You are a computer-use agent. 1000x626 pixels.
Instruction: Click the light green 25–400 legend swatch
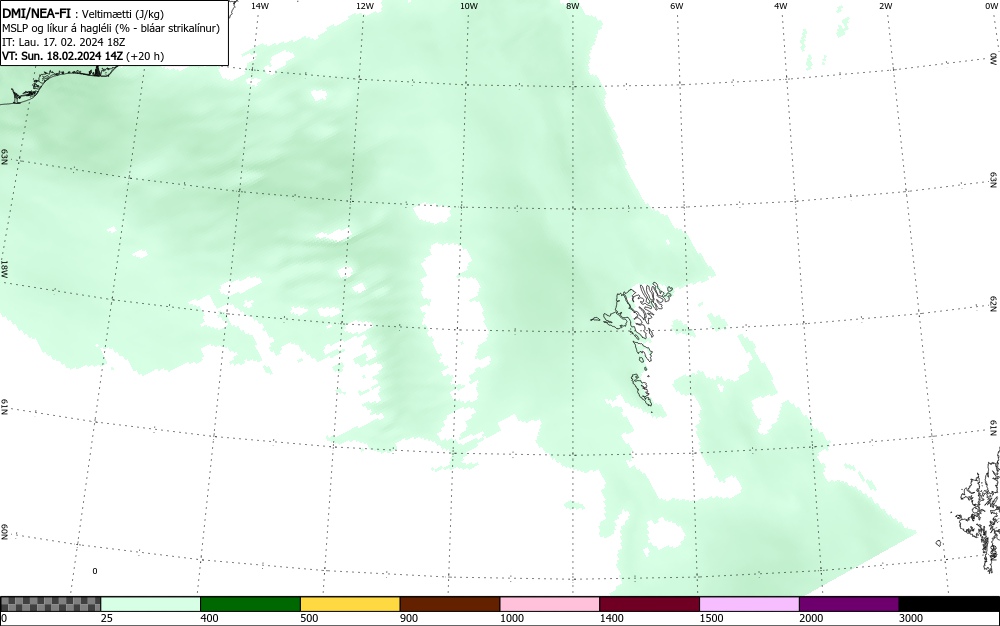151,604
